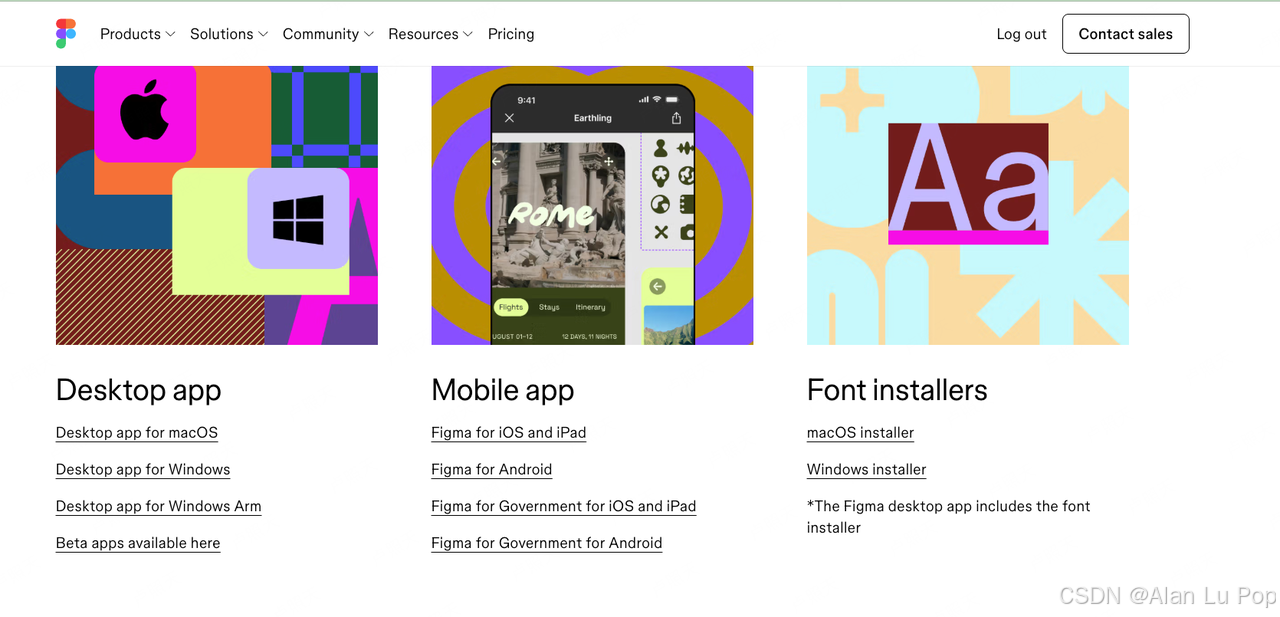Open Beta apps available here link

tap(138, 543)
